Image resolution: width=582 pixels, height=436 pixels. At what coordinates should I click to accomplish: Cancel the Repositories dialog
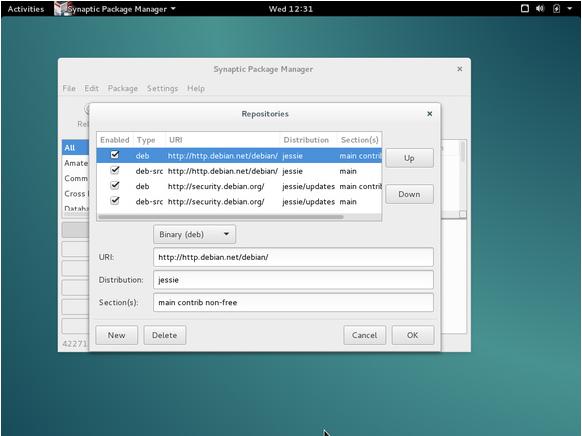click(x=364, y=335)
